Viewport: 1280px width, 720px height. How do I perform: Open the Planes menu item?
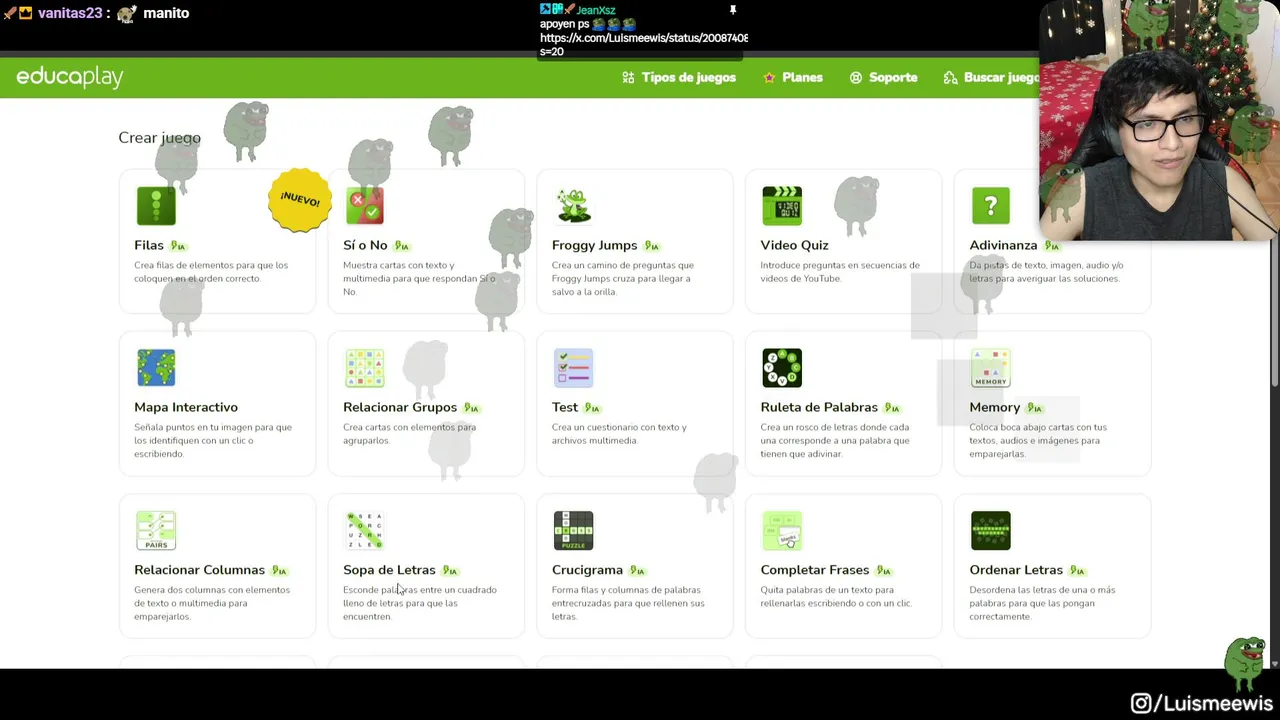coord(793,77)
